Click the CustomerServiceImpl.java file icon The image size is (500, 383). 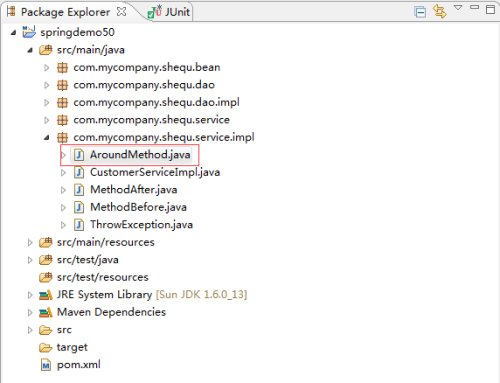(79, 173)
